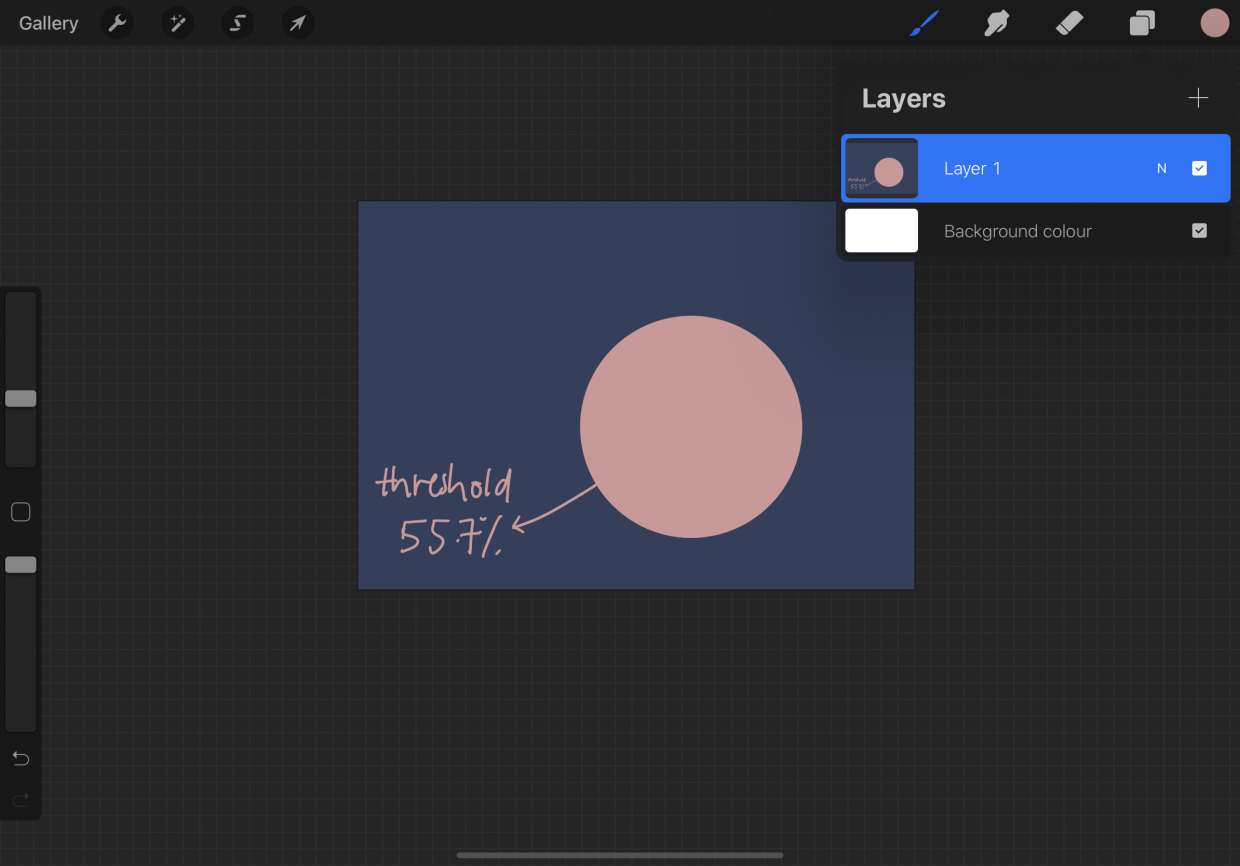The width and height of the screenshot is (1240, 866).
Task: Add a new layer with plus icon
Action: [1198, 98]
